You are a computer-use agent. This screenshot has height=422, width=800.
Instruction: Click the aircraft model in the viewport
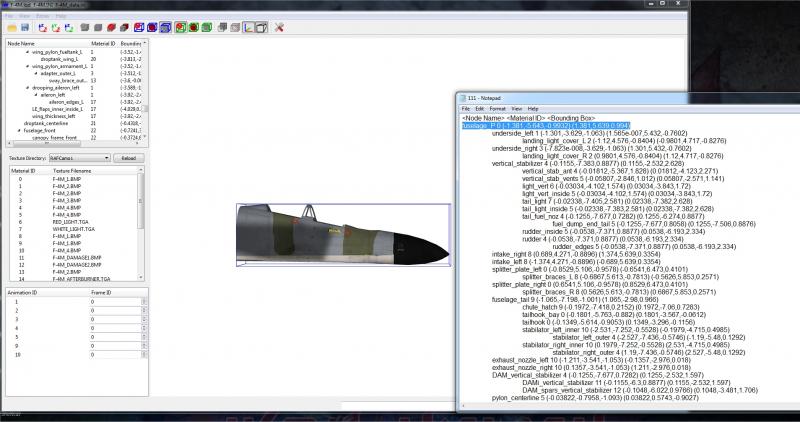pos(343,234)
